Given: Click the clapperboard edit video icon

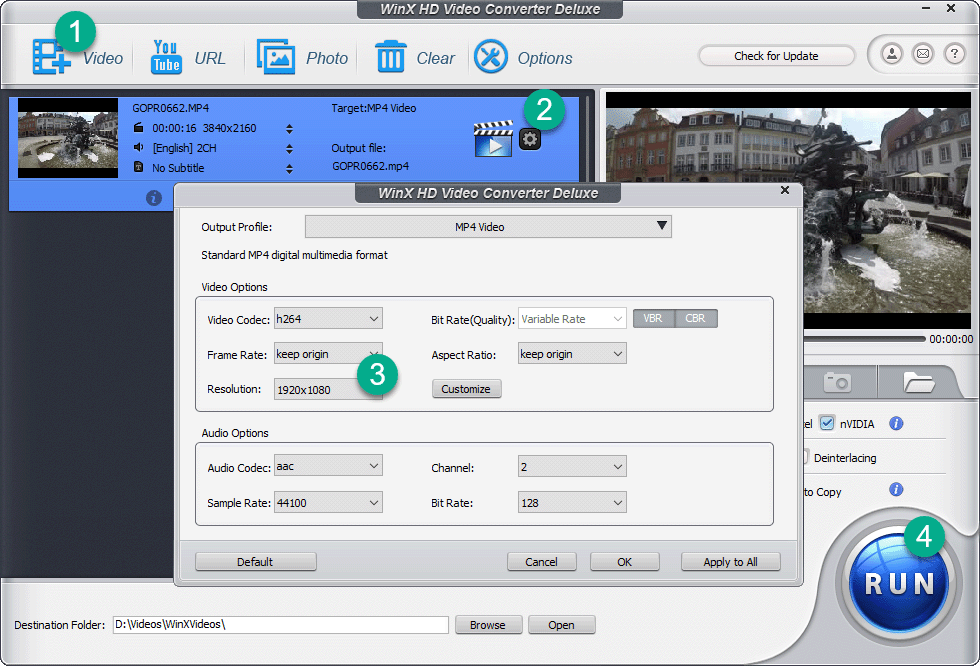Looking at the screenshot, I should (x=493, y=139).
